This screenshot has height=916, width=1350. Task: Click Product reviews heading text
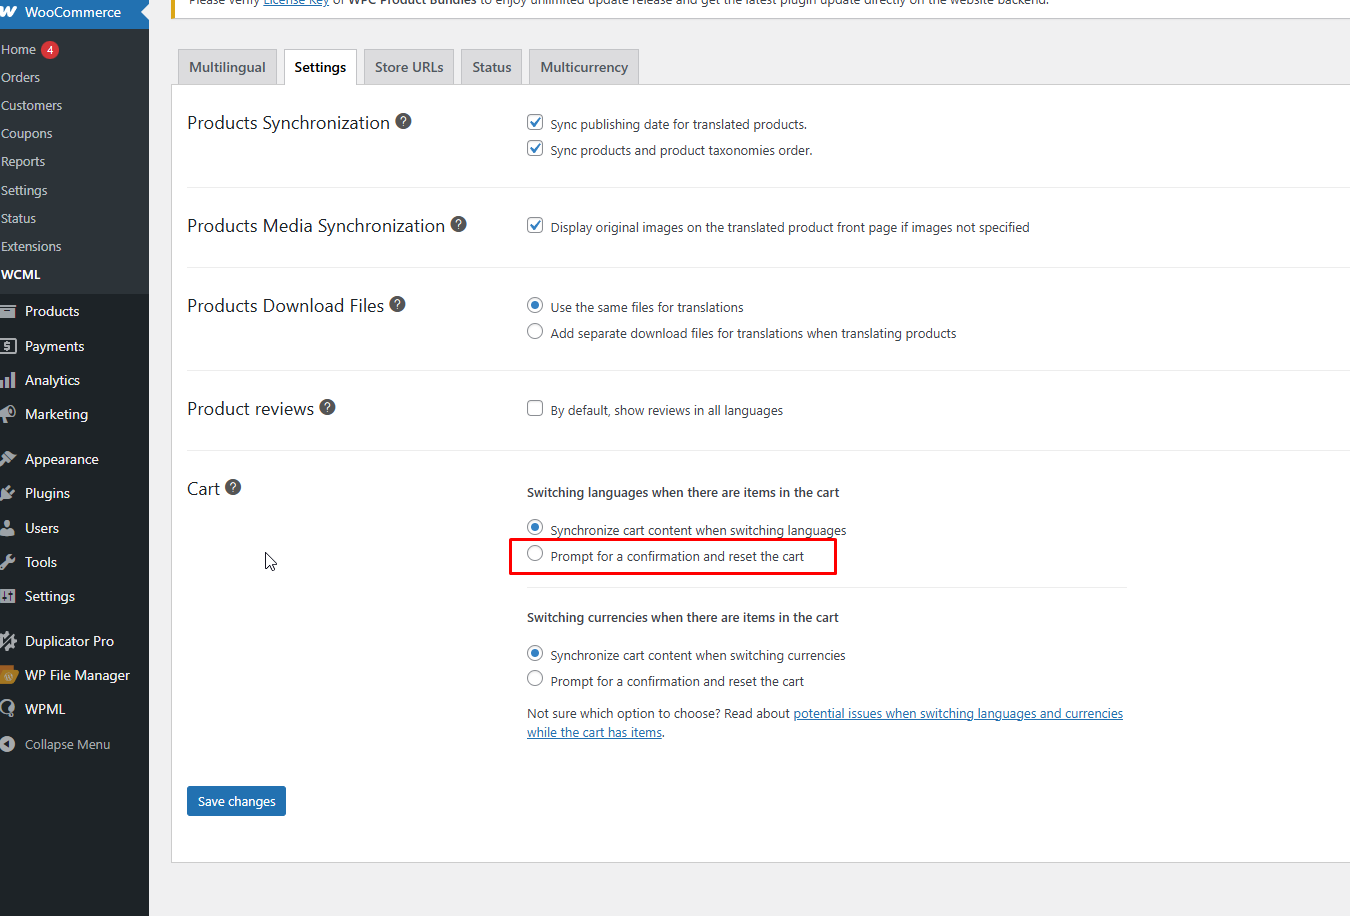250,408
